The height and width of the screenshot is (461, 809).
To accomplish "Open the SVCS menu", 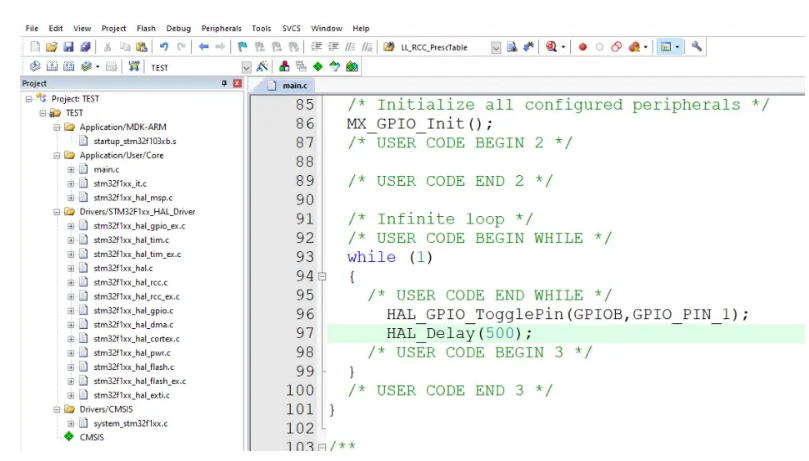I will (x=291, y=28).
